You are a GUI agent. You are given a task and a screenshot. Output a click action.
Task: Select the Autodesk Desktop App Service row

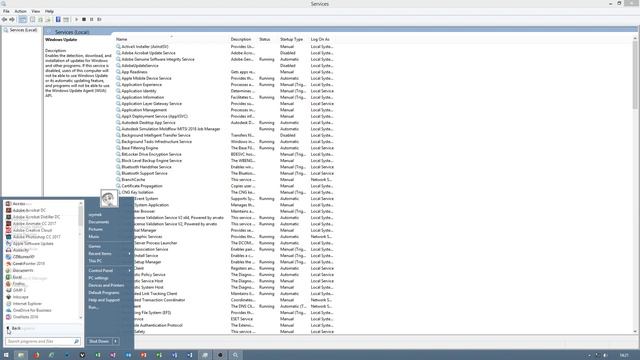(x=224, y=122)
